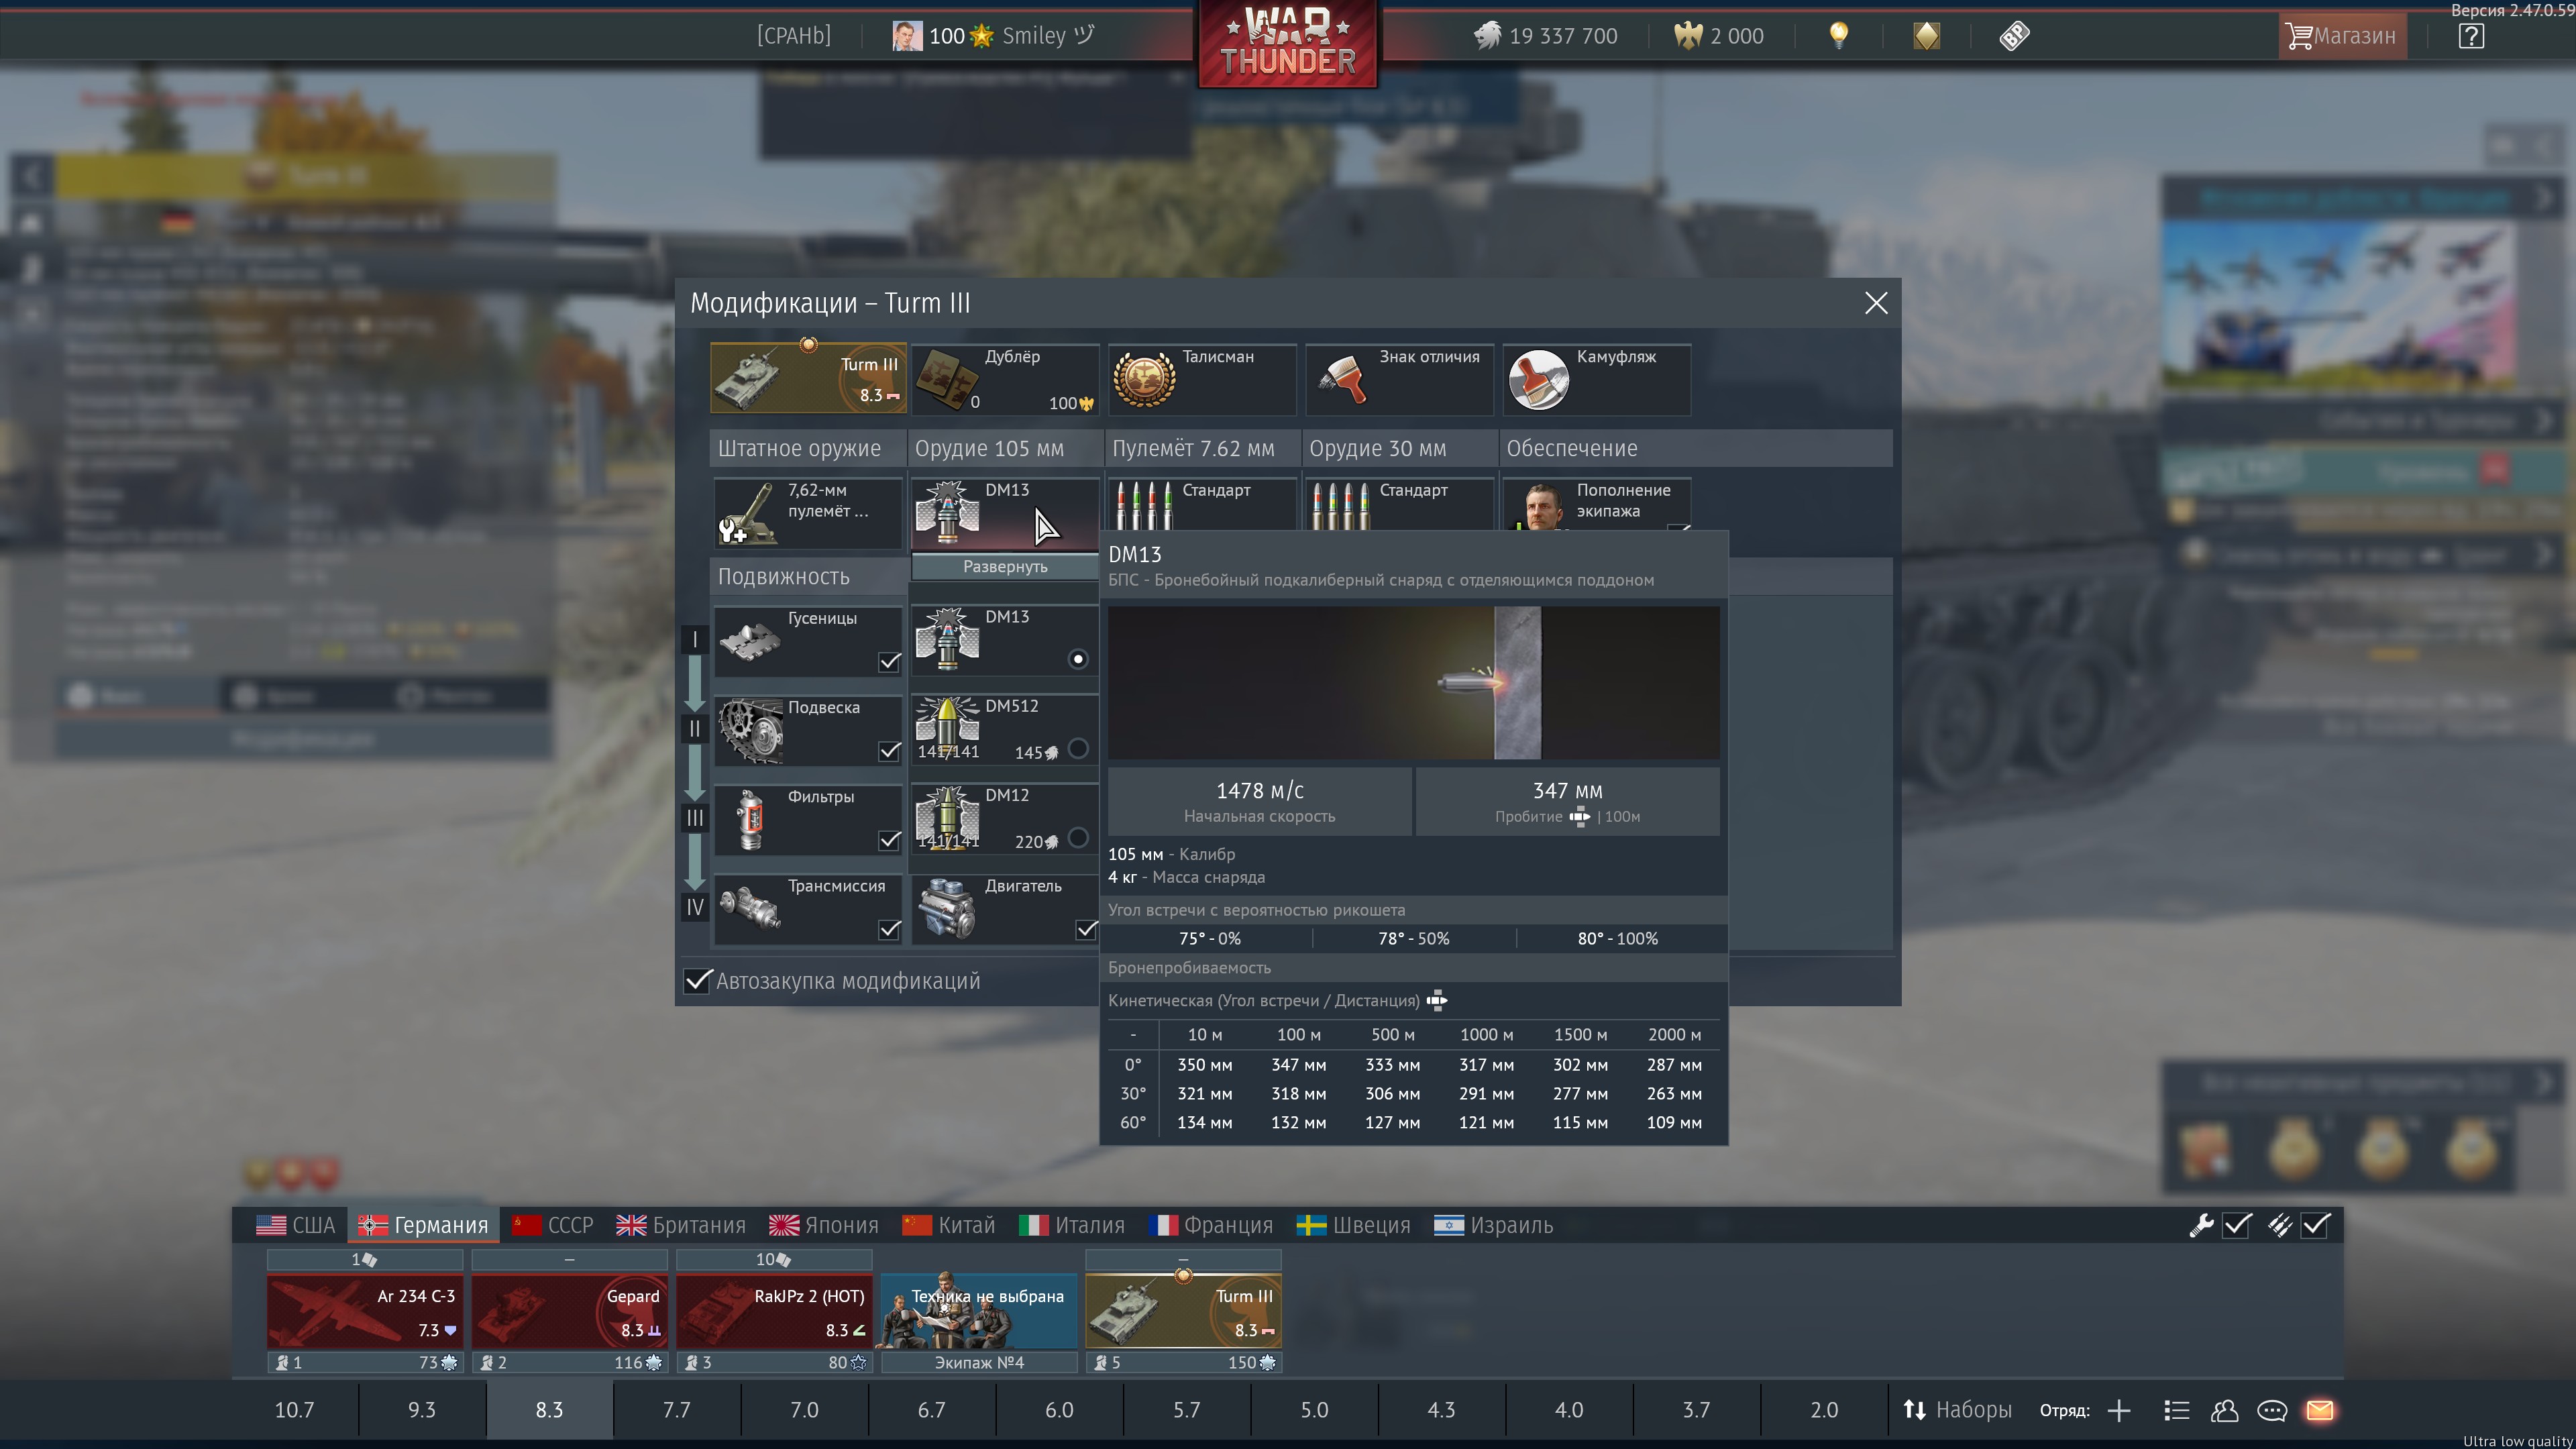Toggle the Подвеска modification checkbox
The height and width of the screenshot is (1449, 2576).
click(x=889, y=751)
